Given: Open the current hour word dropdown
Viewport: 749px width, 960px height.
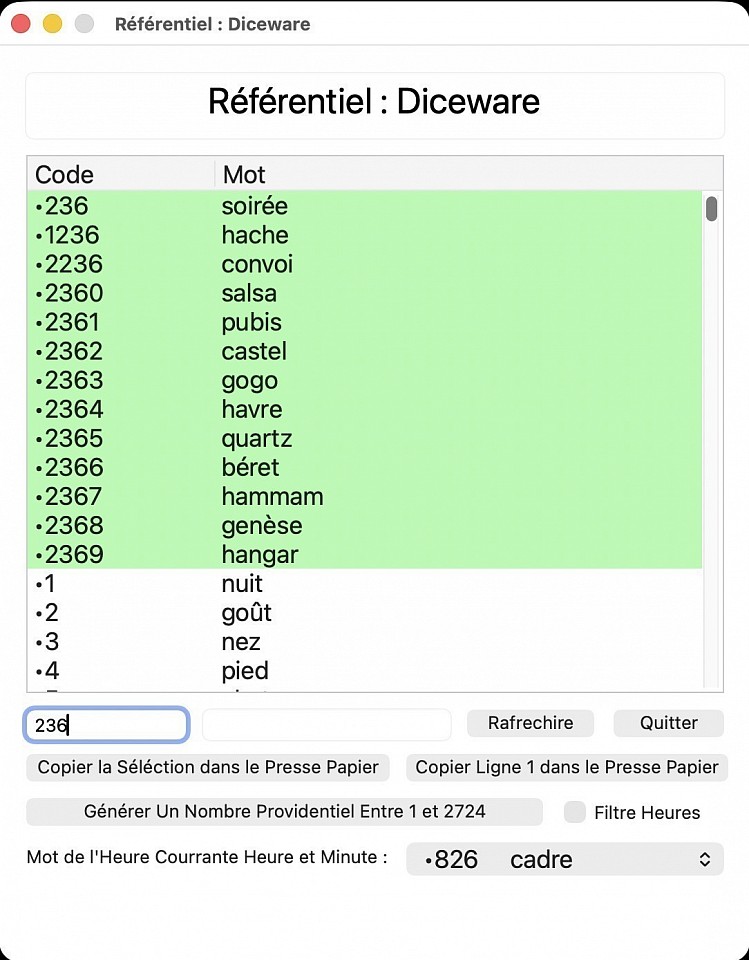Looking at the screenshot, I should (564, 859).
